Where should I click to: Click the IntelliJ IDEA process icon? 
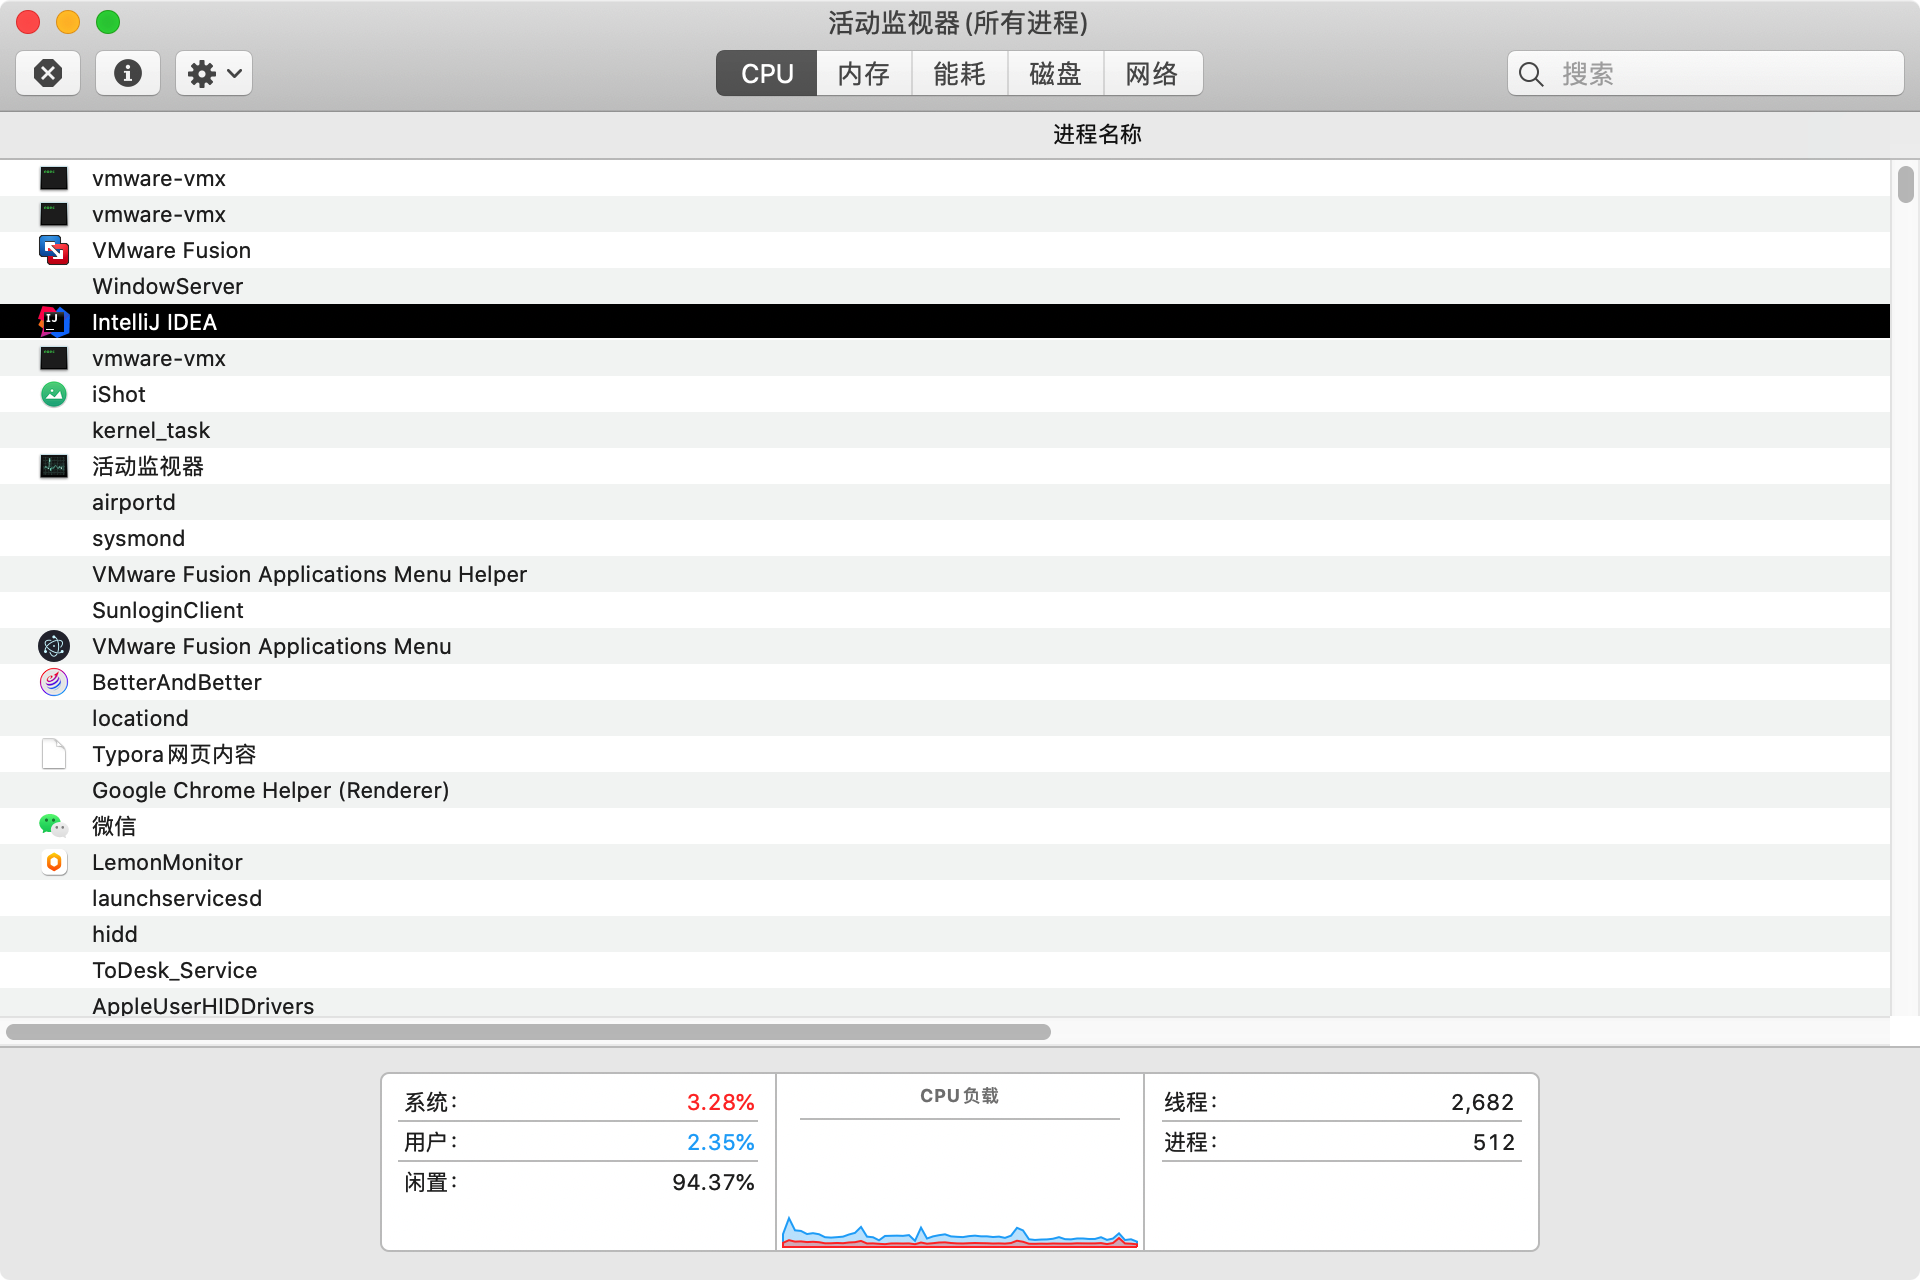coord(54,322)
